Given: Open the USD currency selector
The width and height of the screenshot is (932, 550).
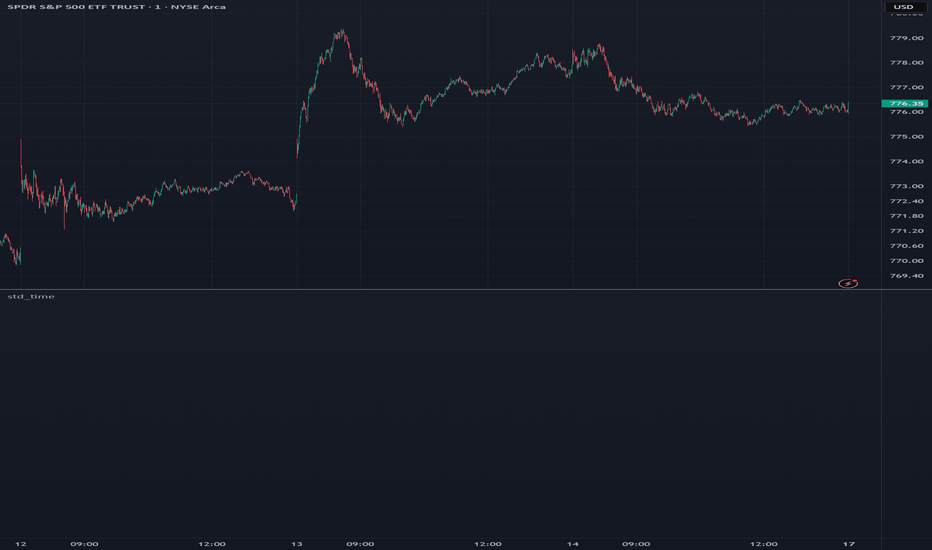Looking at the screenshot, I should click(903, 7).
